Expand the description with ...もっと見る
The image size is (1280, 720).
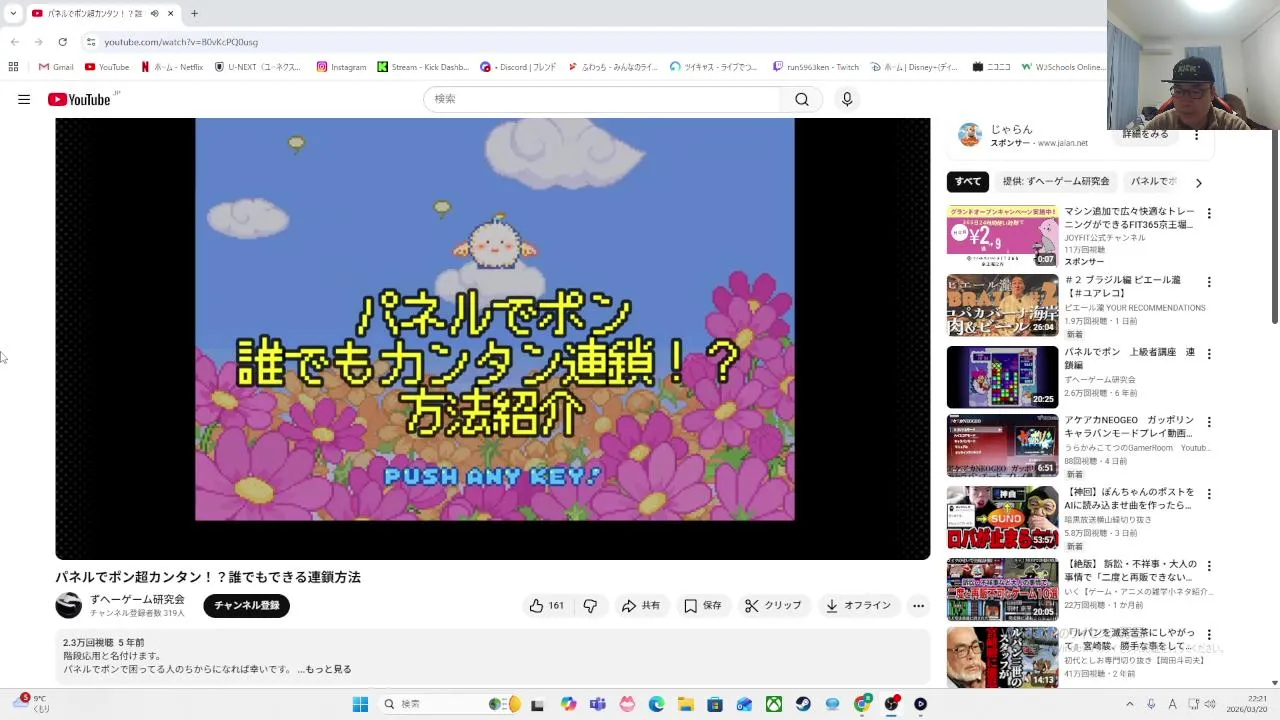[325, 669]
